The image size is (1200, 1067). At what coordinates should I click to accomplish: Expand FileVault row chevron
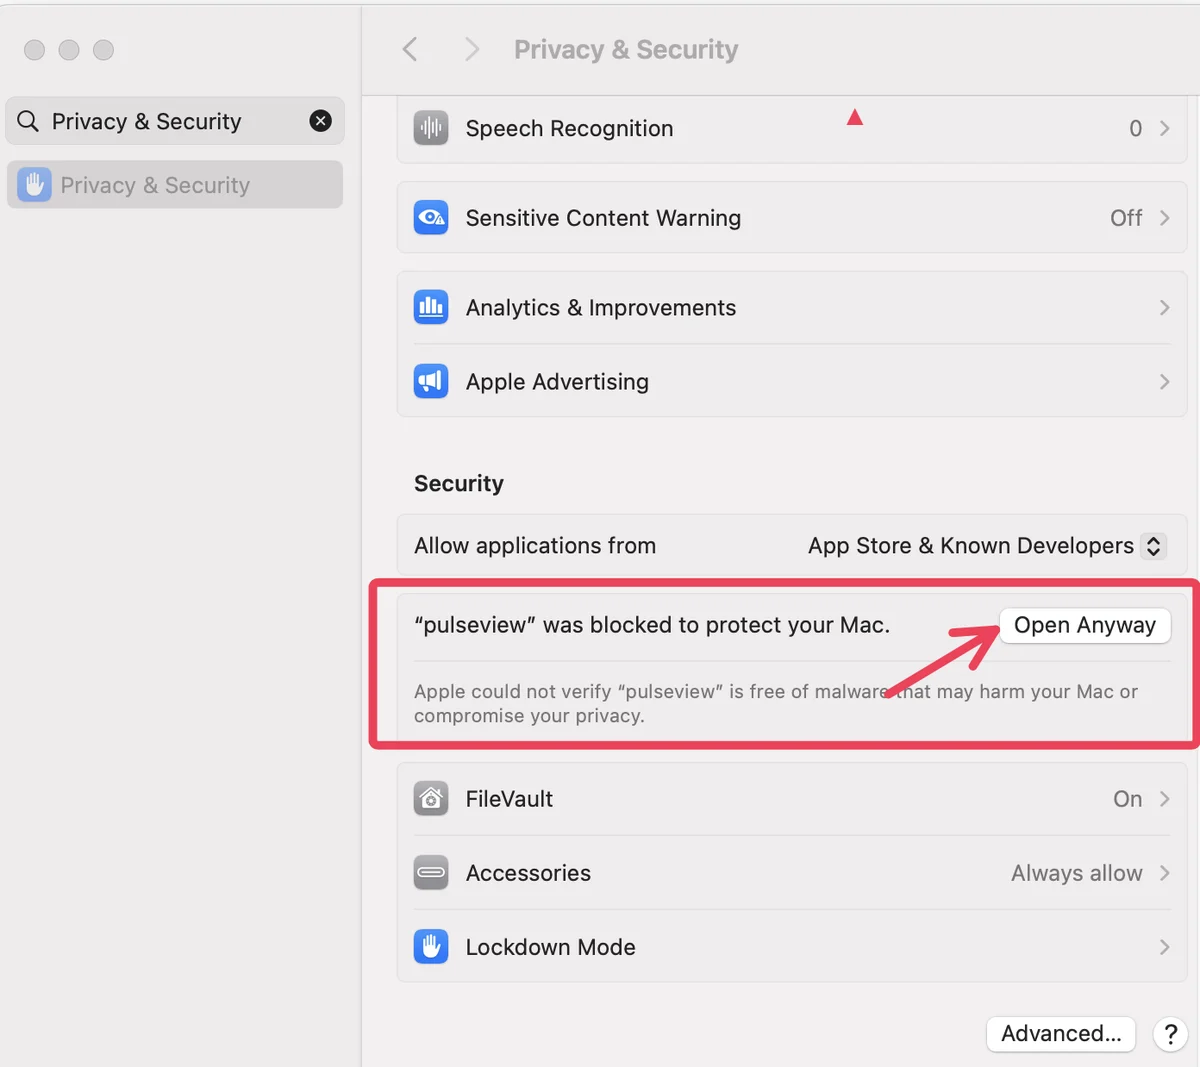pyautogui.click(x=1165, y=799)
